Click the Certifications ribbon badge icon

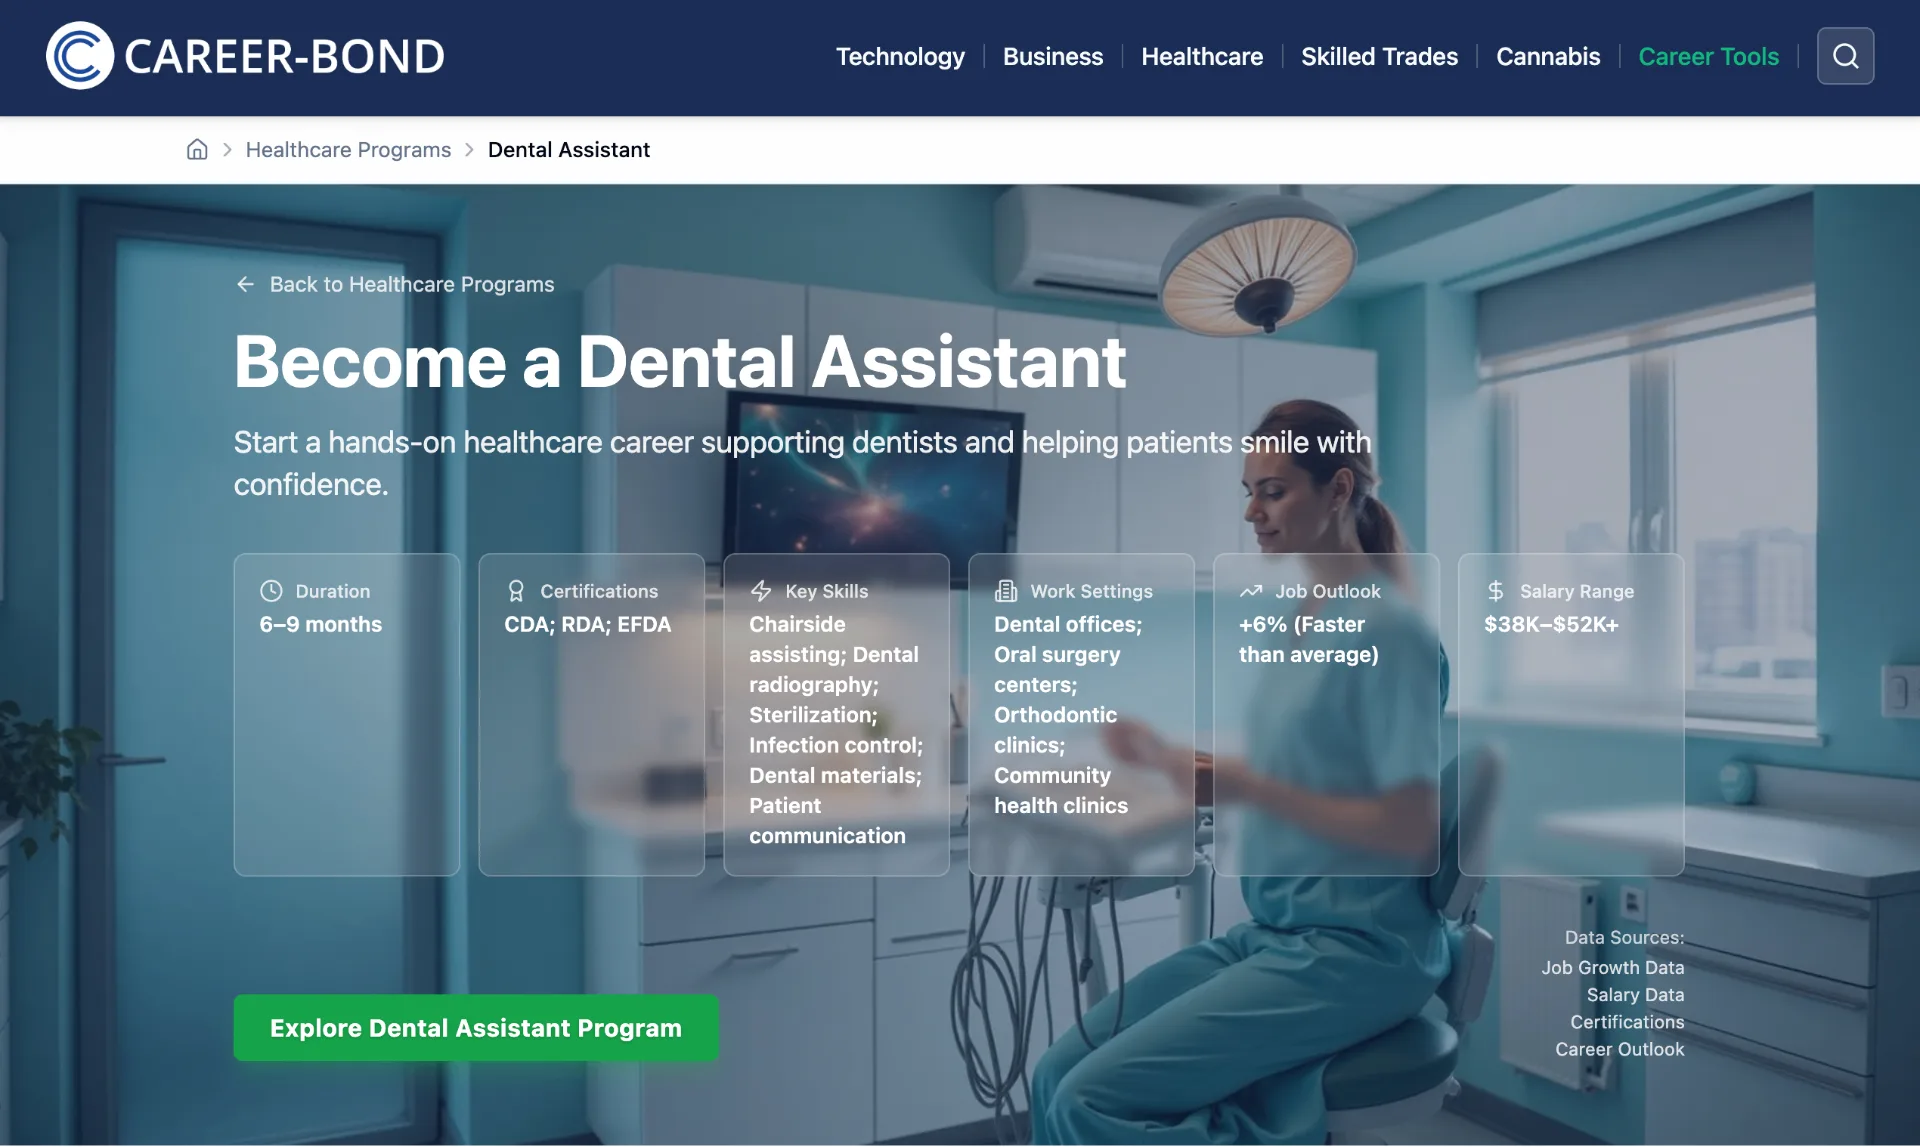(516, 591)
